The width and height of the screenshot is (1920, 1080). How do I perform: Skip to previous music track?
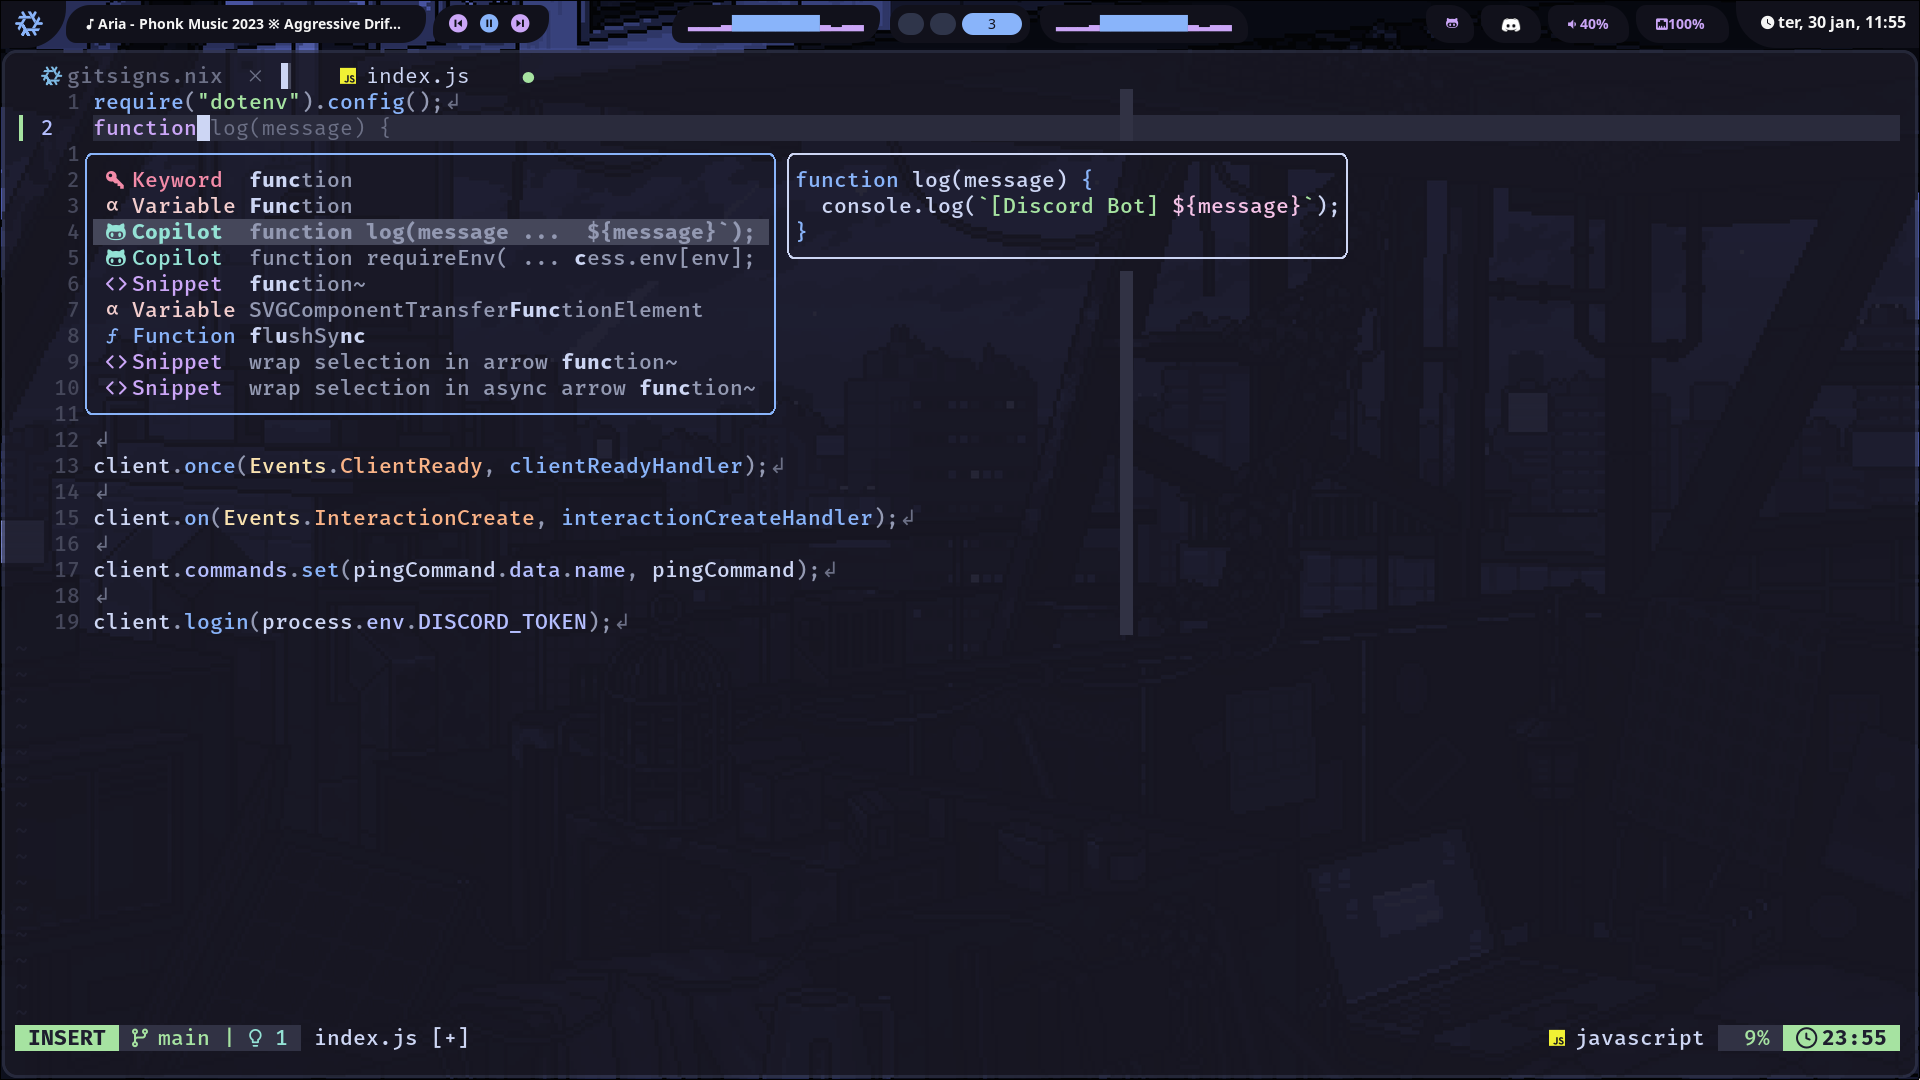point(458,23)
